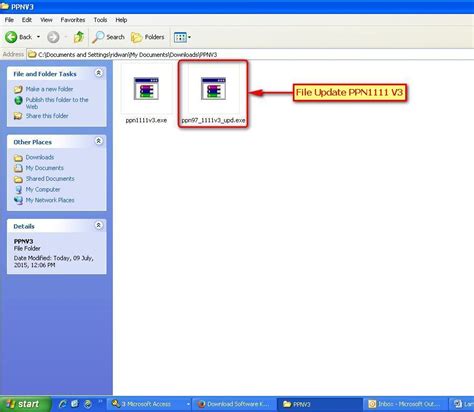This screenshot has height=412, width=474.
Task: Switch to Inbox - Microsoft Outlook taskbar button
Action: coord(405,404)
